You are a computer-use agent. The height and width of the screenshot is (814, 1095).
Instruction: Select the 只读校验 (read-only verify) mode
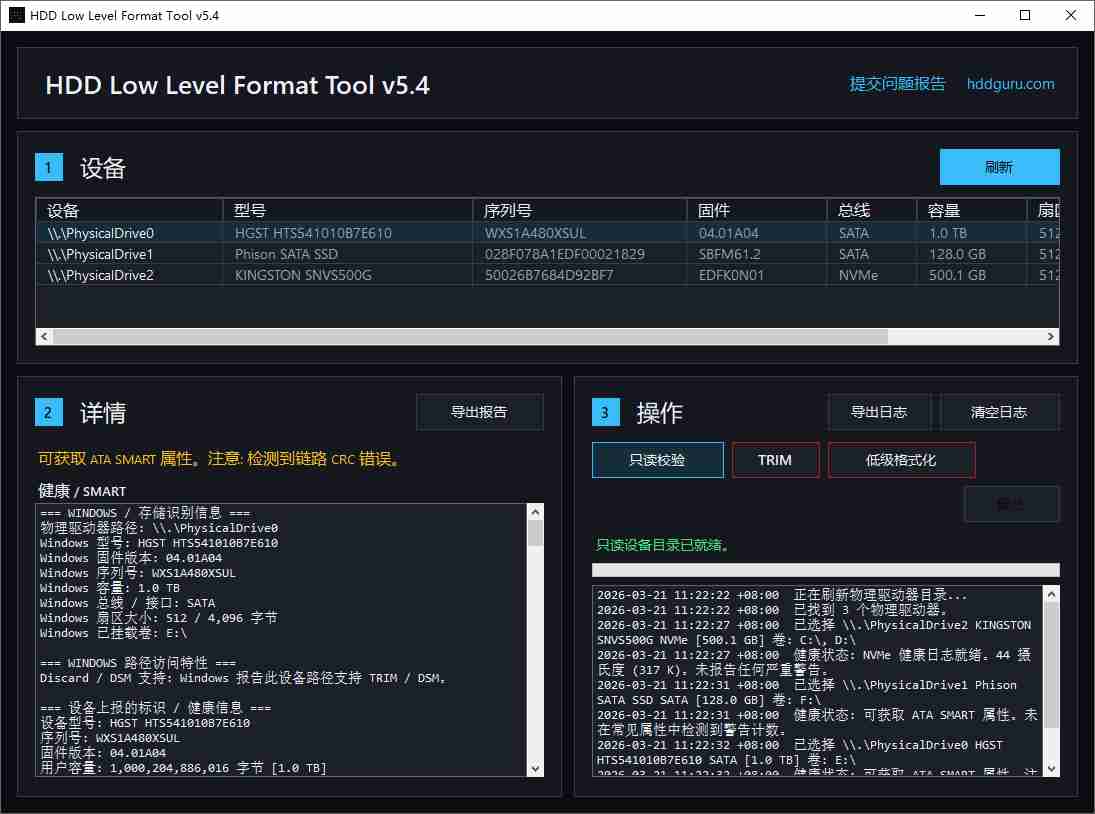(x=657, y=459)
